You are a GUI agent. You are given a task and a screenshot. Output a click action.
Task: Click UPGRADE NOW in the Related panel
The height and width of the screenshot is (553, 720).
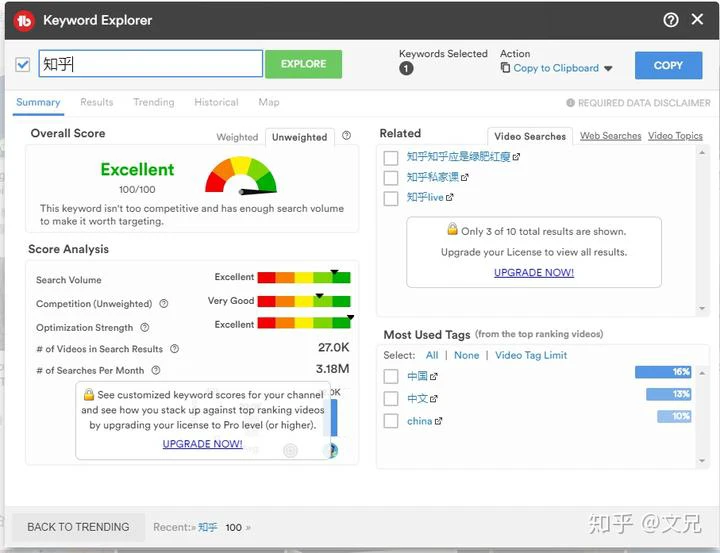click(534, 272)
